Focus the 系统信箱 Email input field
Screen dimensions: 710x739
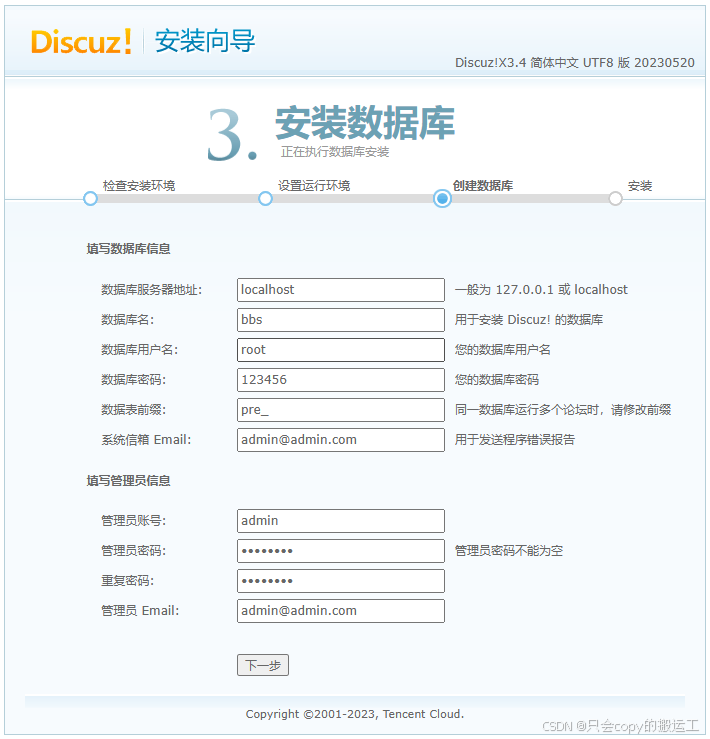point(341,440)
